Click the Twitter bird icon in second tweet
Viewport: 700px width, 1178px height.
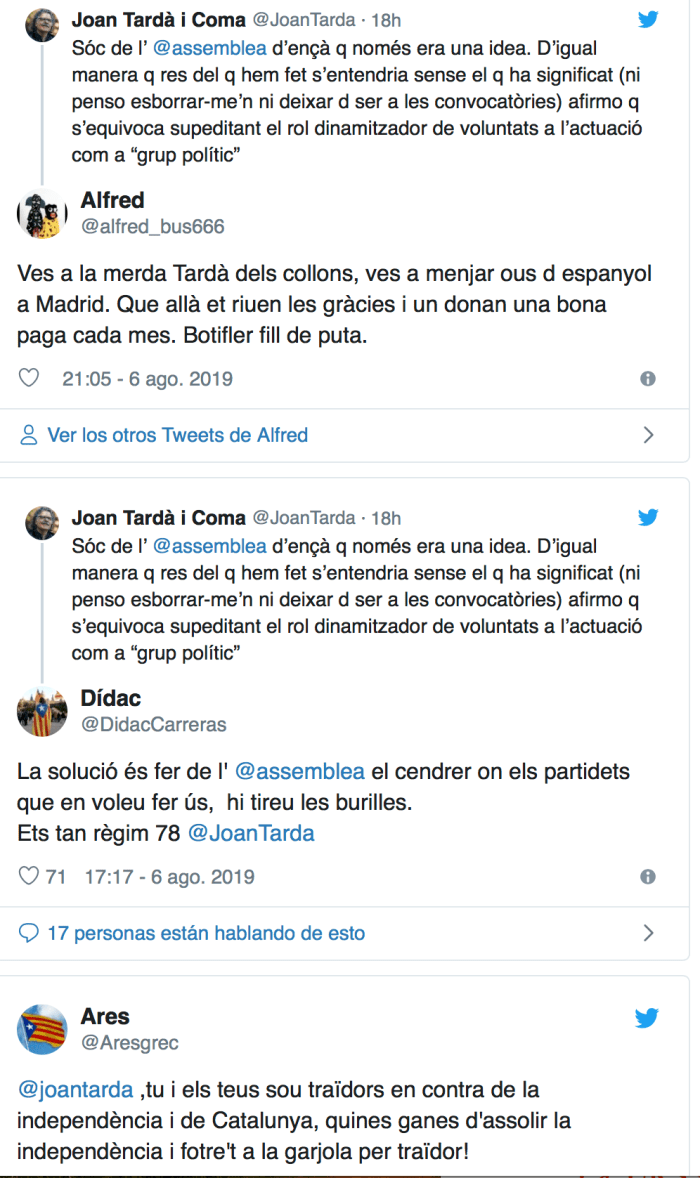coord(648,518)
